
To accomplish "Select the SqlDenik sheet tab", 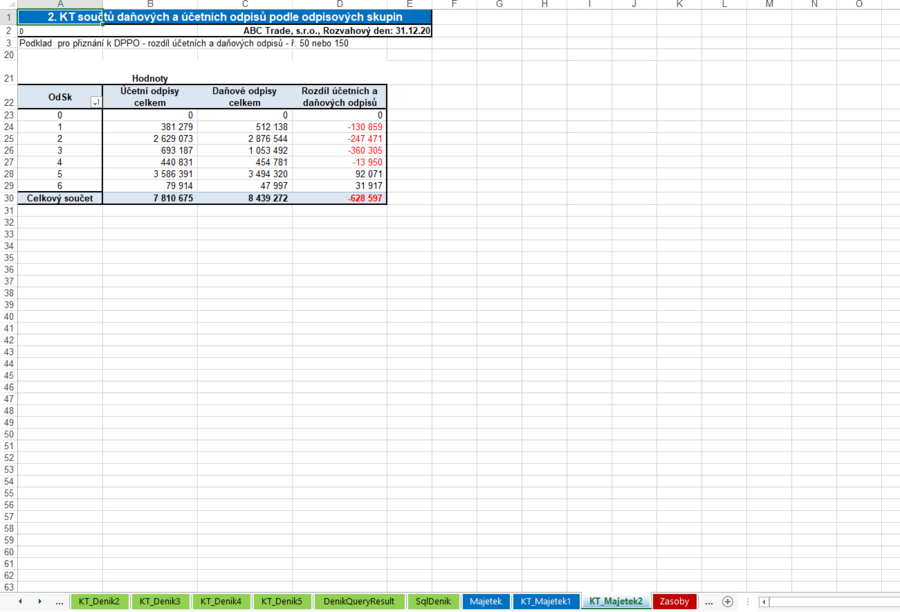I will point(433,601).
